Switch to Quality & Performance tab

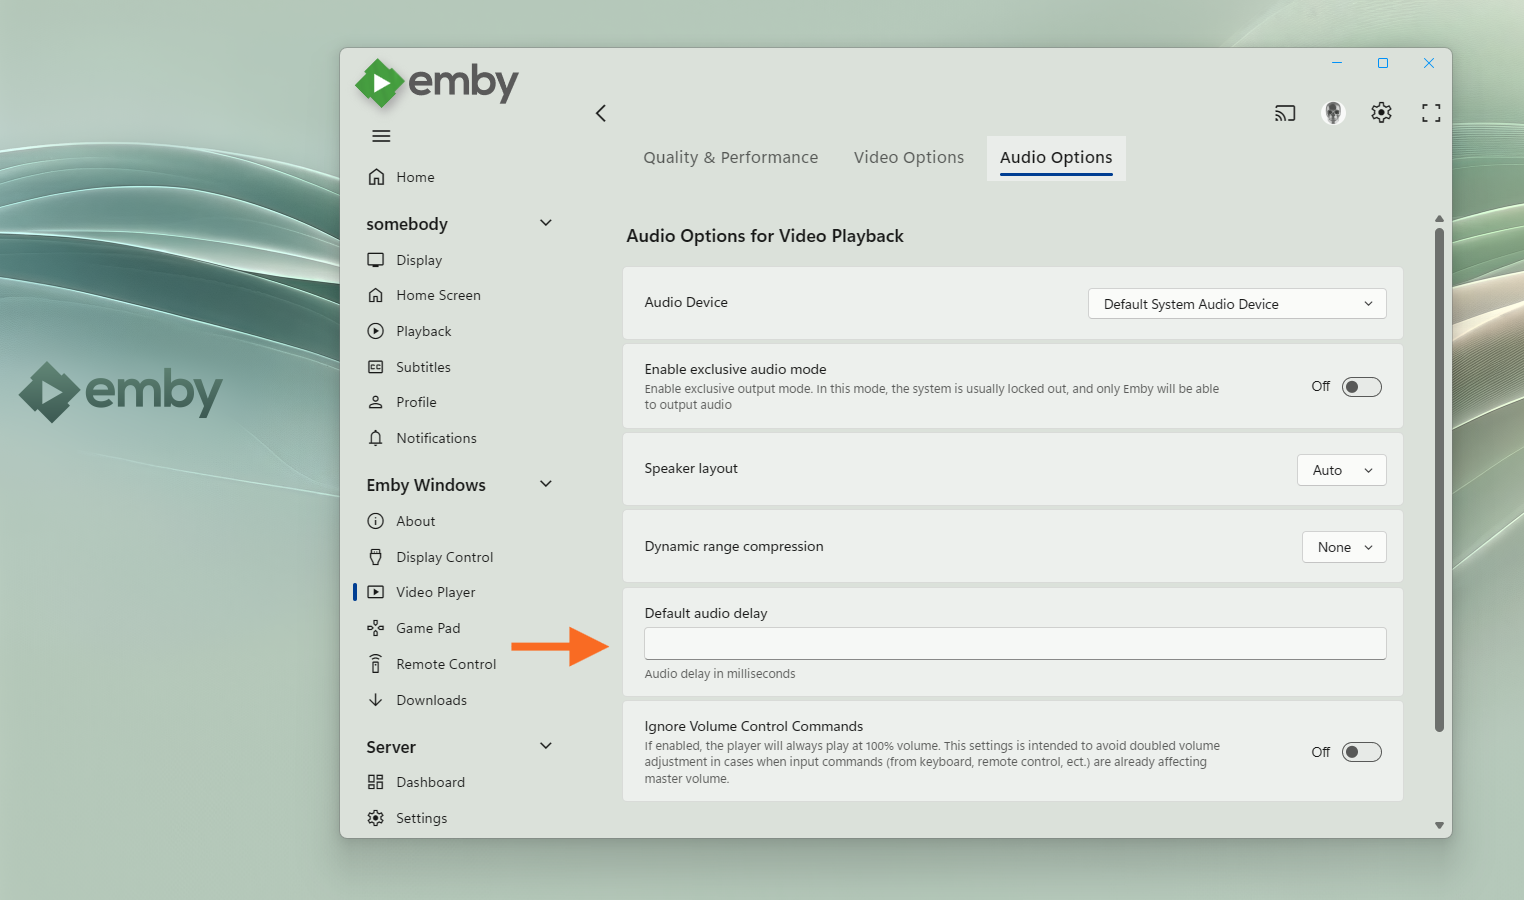(730, 158)
